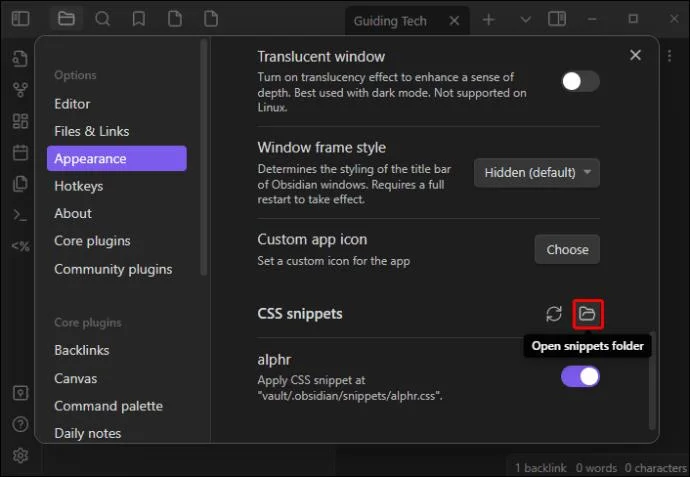Open the snippets folder icon
The height and width of the screenshot is (477, 690).
(x=587, y=314)
